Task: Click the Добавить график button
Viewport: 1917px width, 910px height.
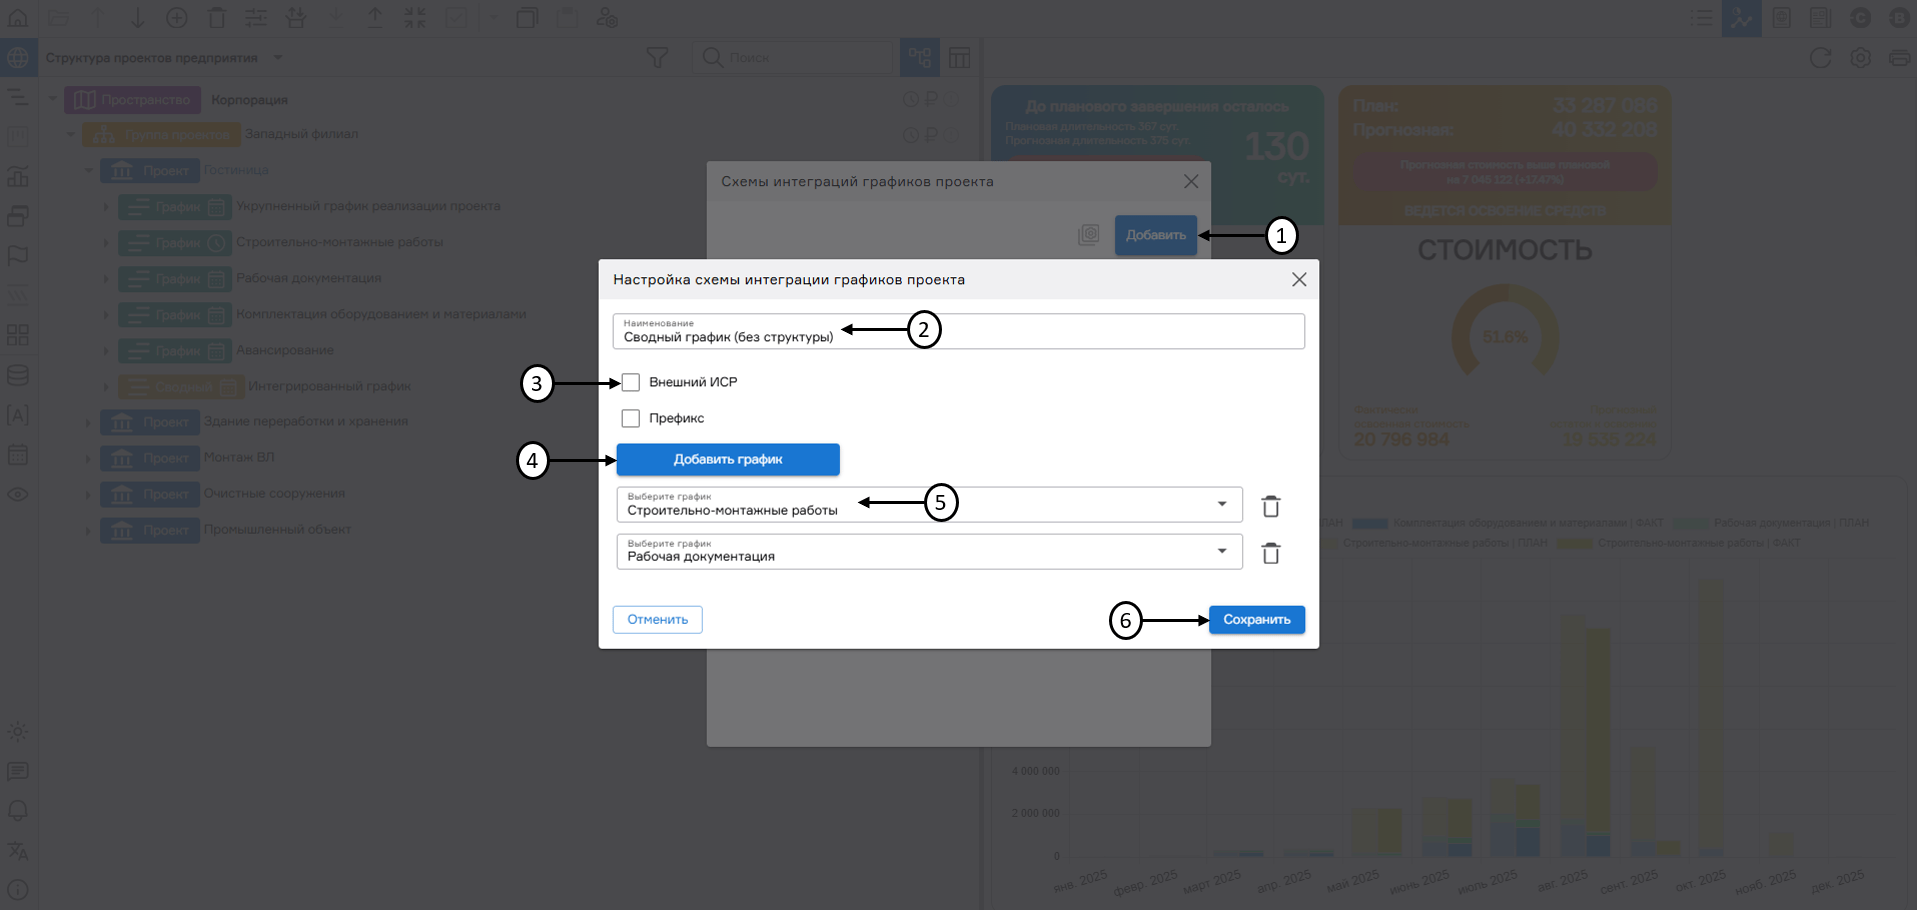Action: click(x=728, y=459)
